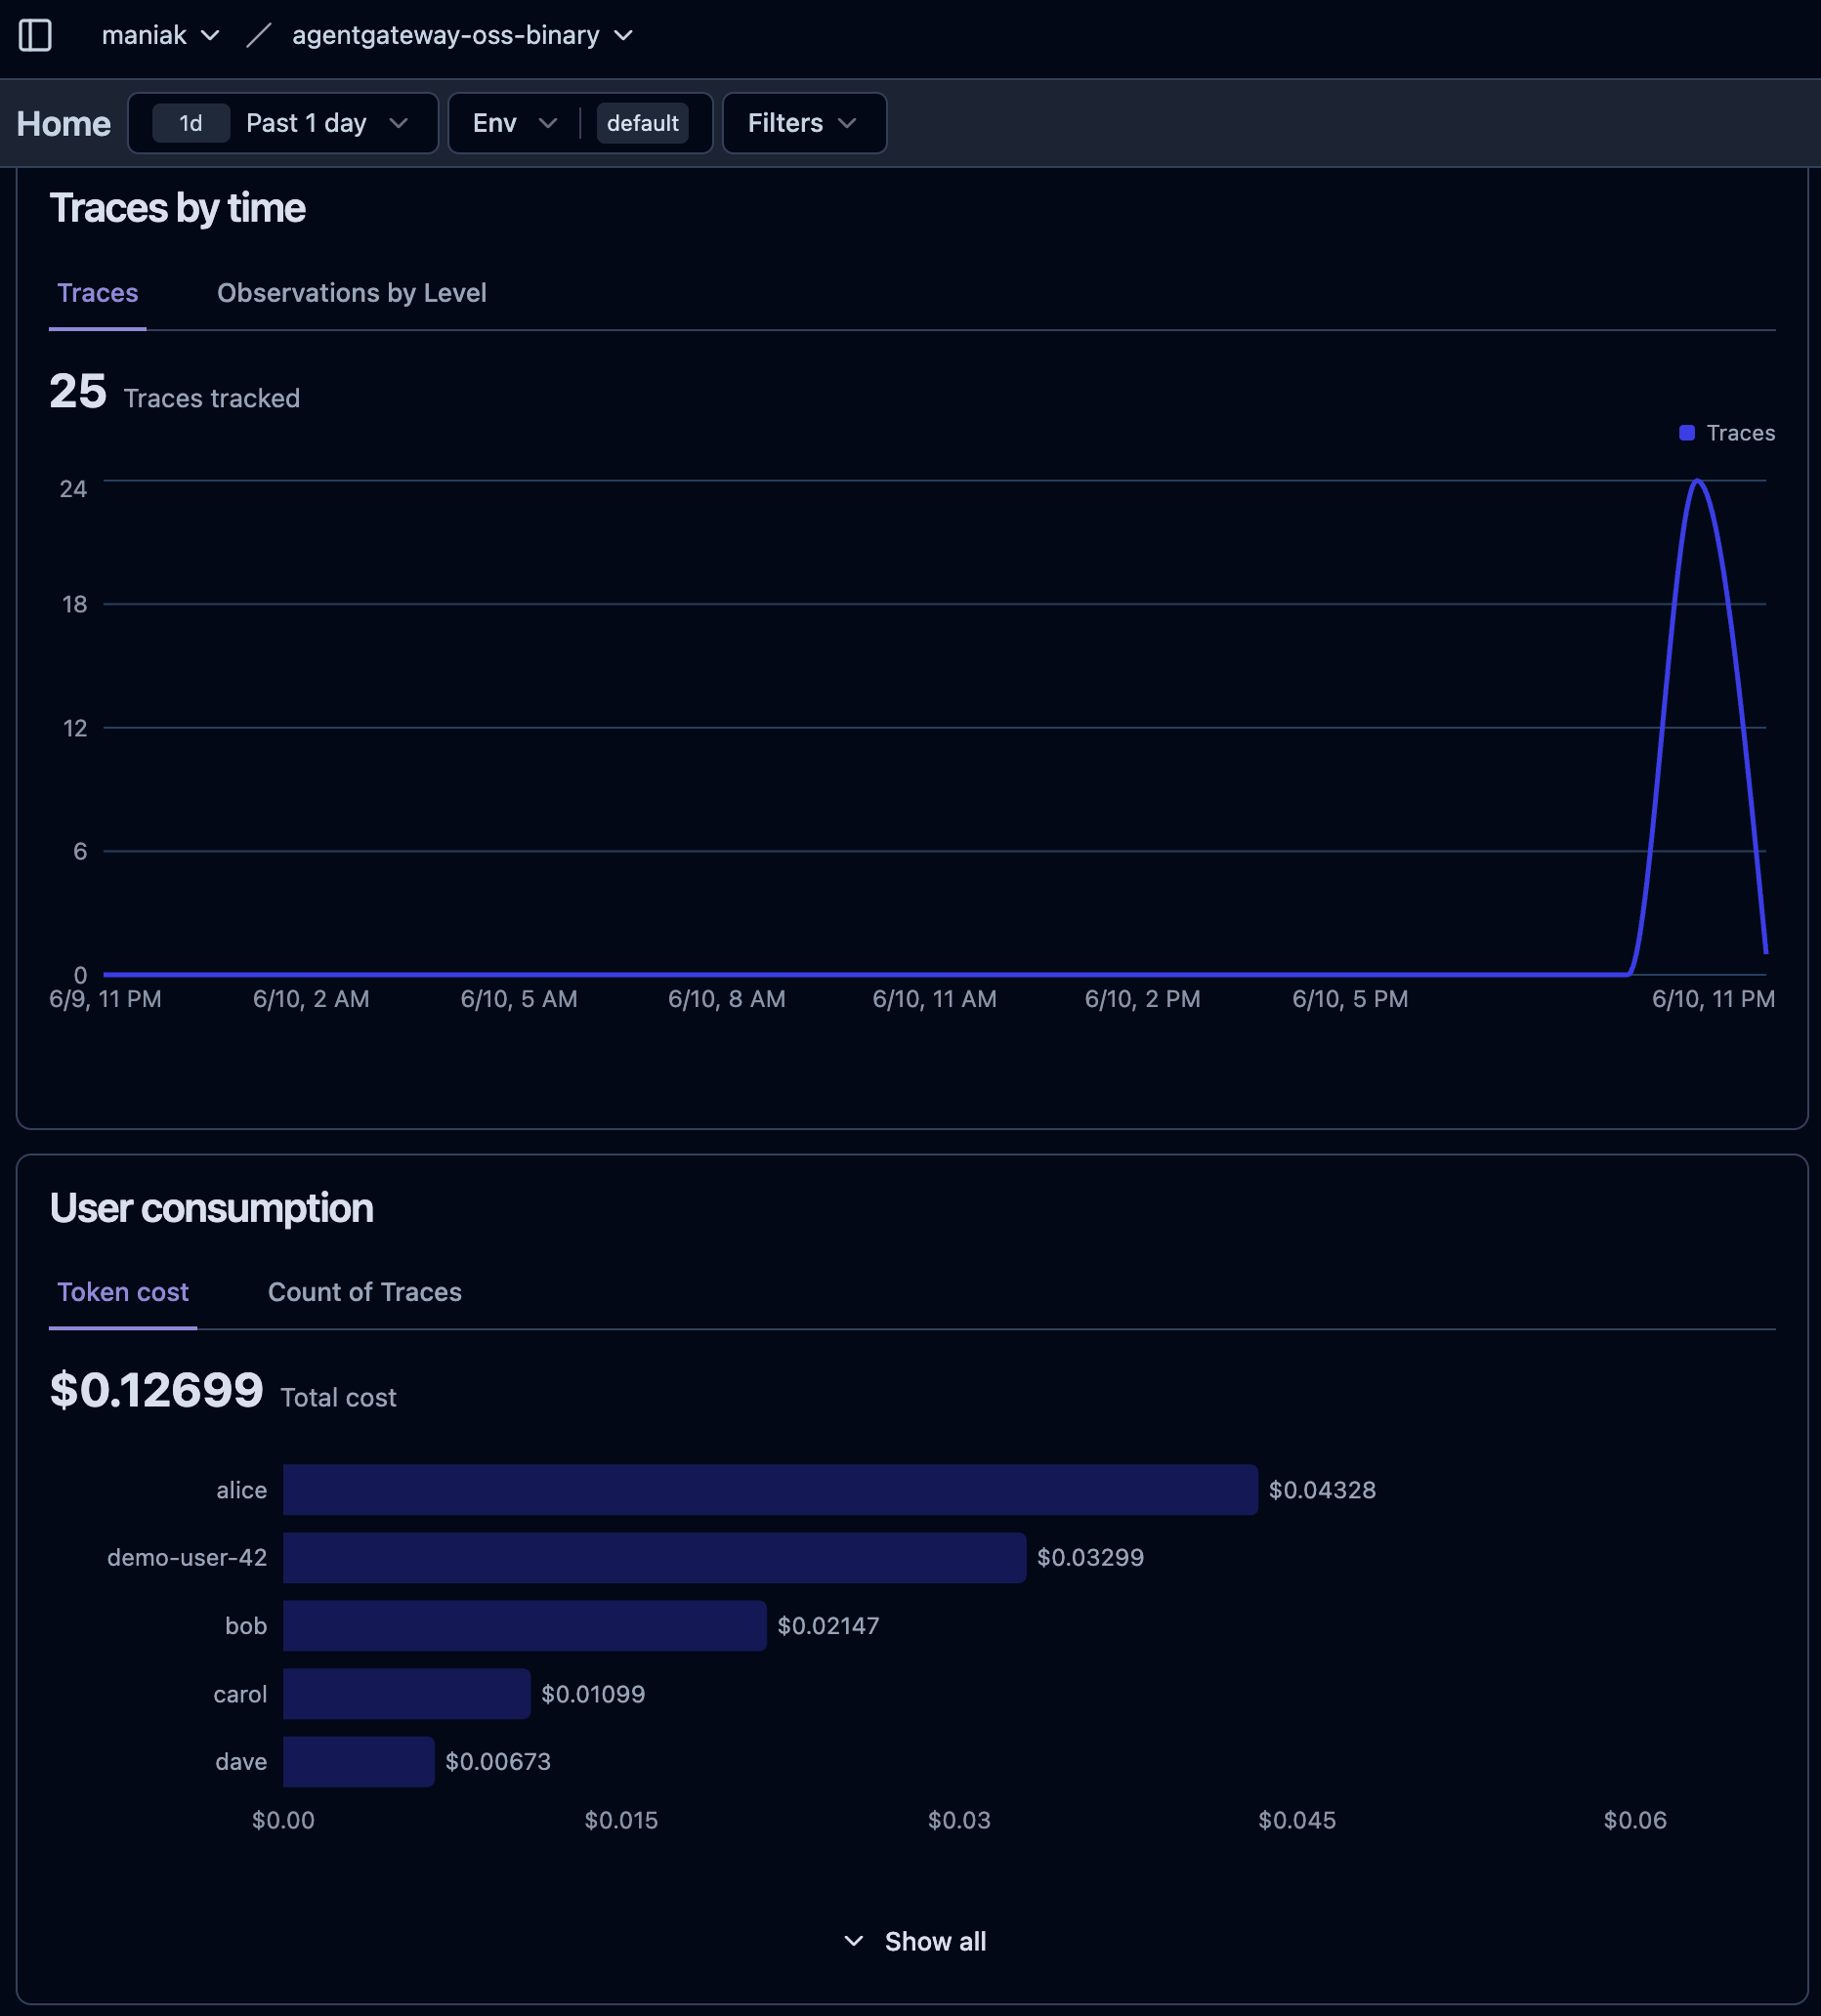Viewport: 1821px width, 2016px height.
Task: Click the Home page title
Action: (63, 124)
